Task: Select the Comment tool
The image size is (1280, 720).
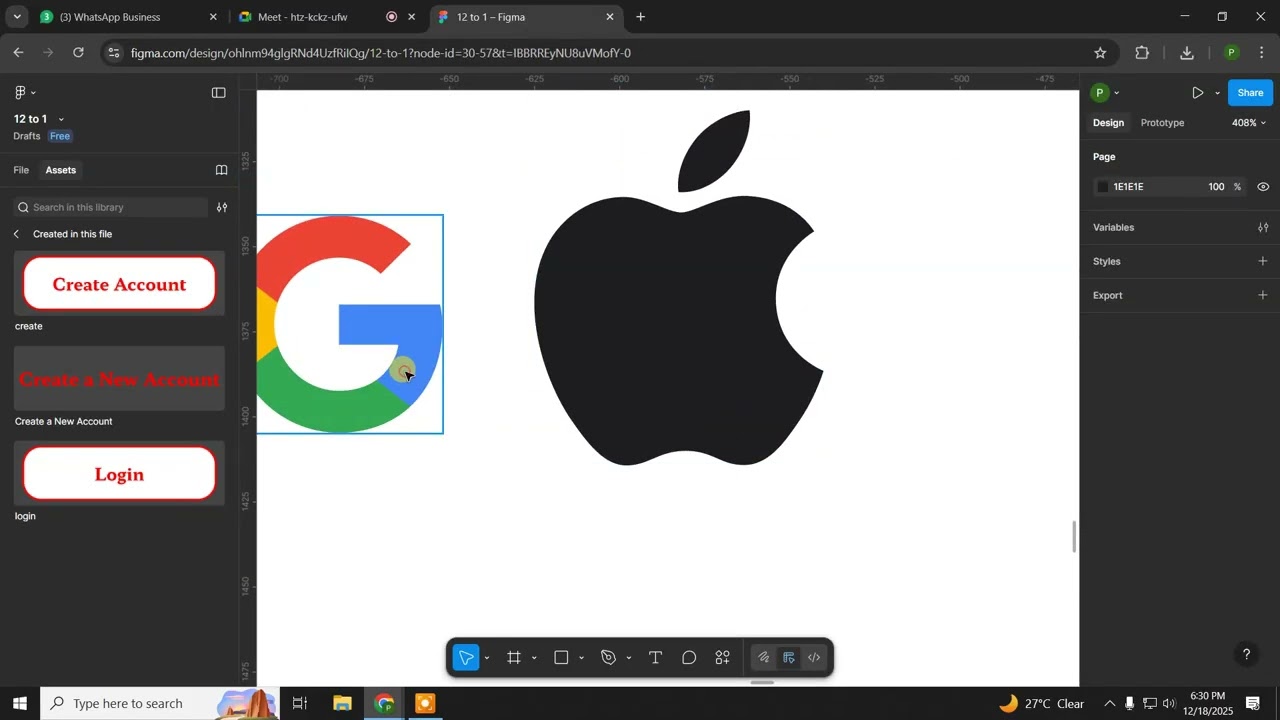Action: [689, 657]
